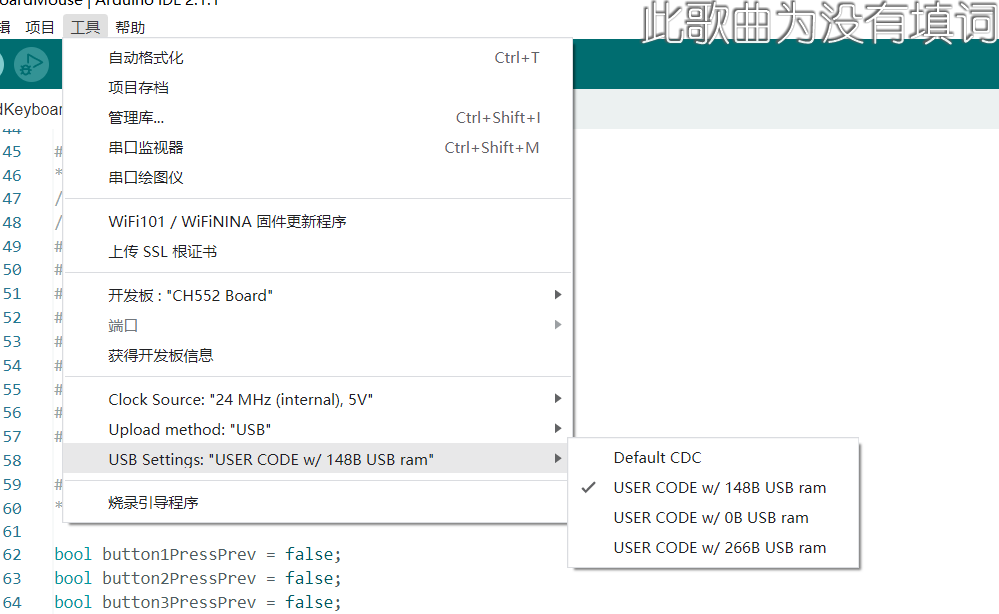Choose 烧录引导程序 menu entry
This screenshot has width=999, height=614.
pyautogui.click(x=317, y=503)
